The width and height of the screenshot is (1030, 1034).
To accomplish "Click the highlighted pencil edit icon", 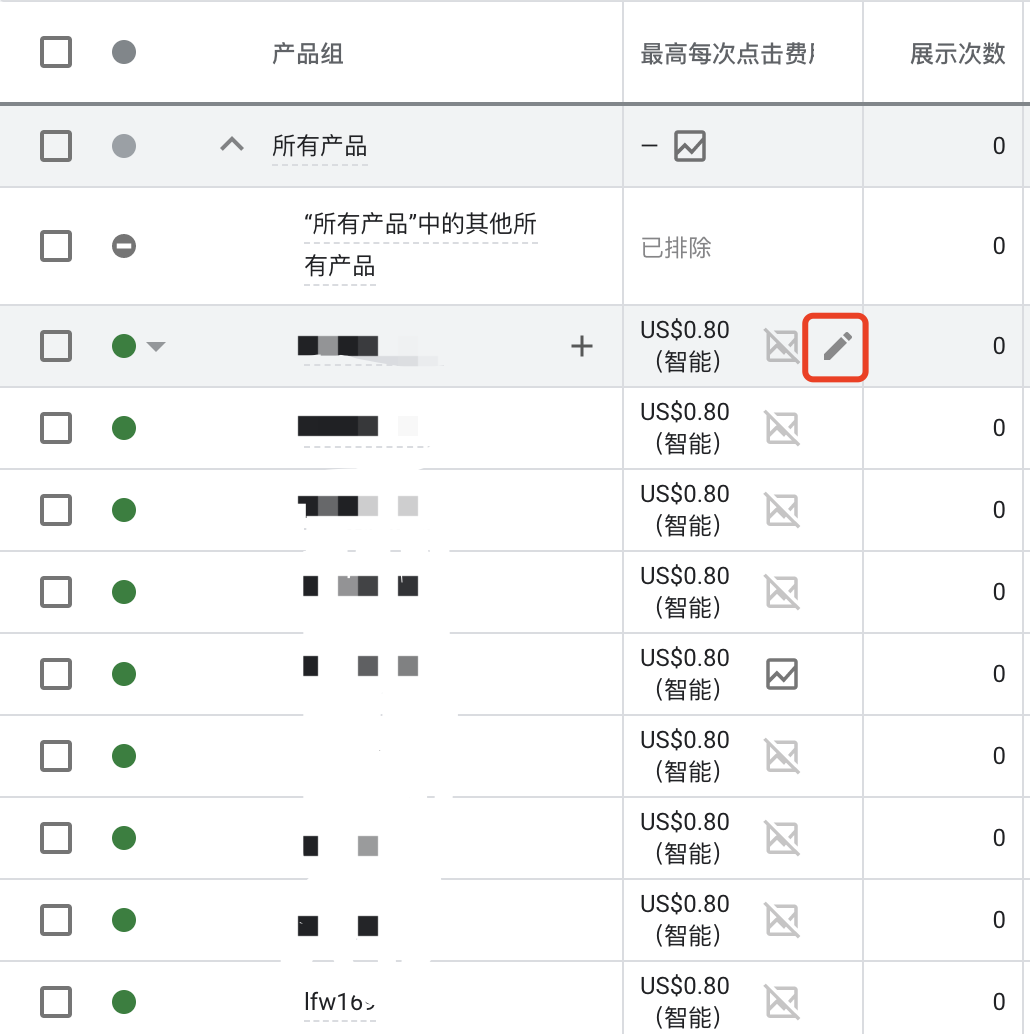I will click(x=836, y=346).
